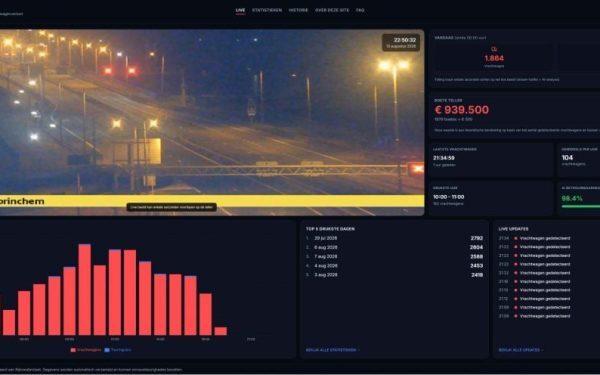Click the 21:34:59 last truck time

coord(444,158)
